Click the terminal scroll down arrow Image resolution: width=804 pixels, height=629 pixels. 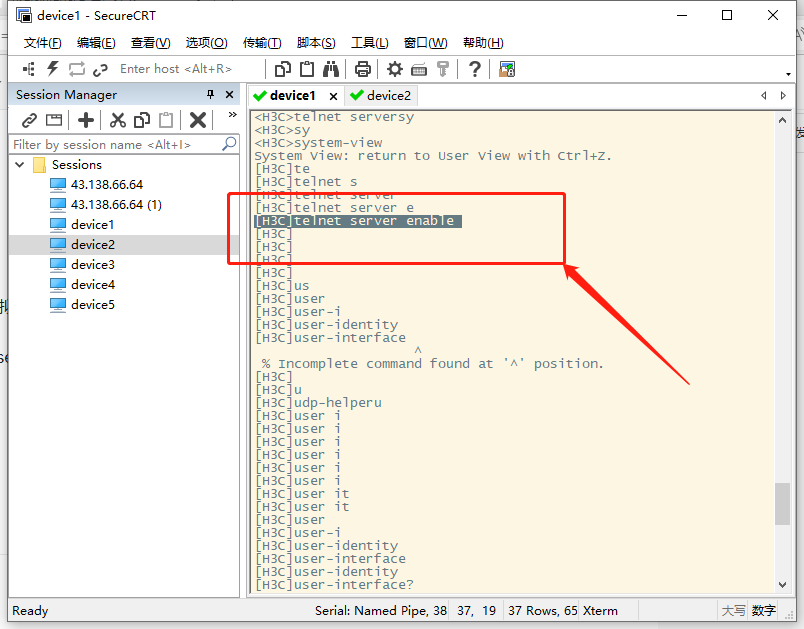point(782,584)
